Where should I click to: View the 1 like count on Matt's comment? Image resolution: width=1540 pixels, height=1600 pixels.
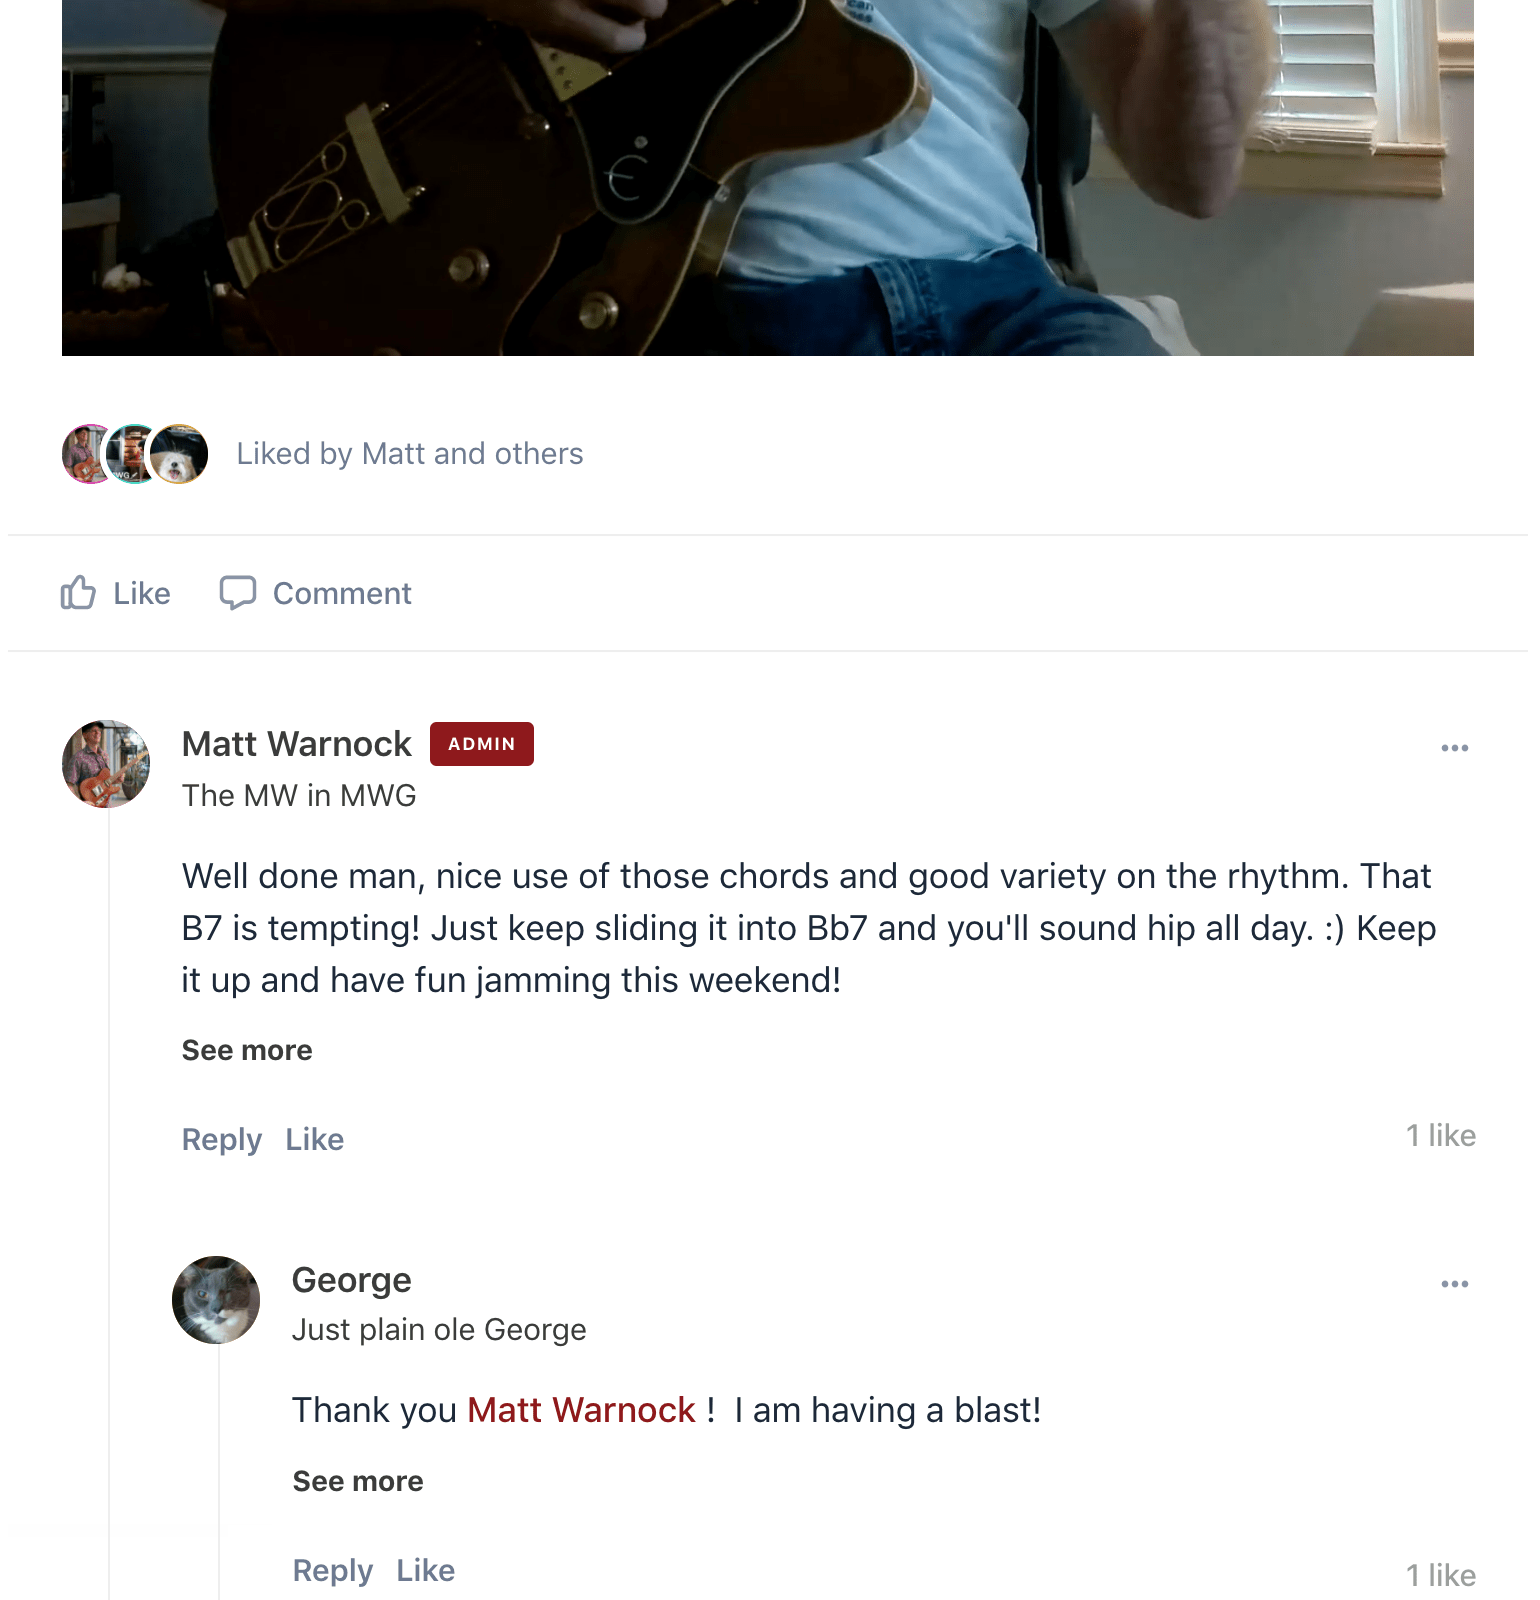[1441, 1136]
